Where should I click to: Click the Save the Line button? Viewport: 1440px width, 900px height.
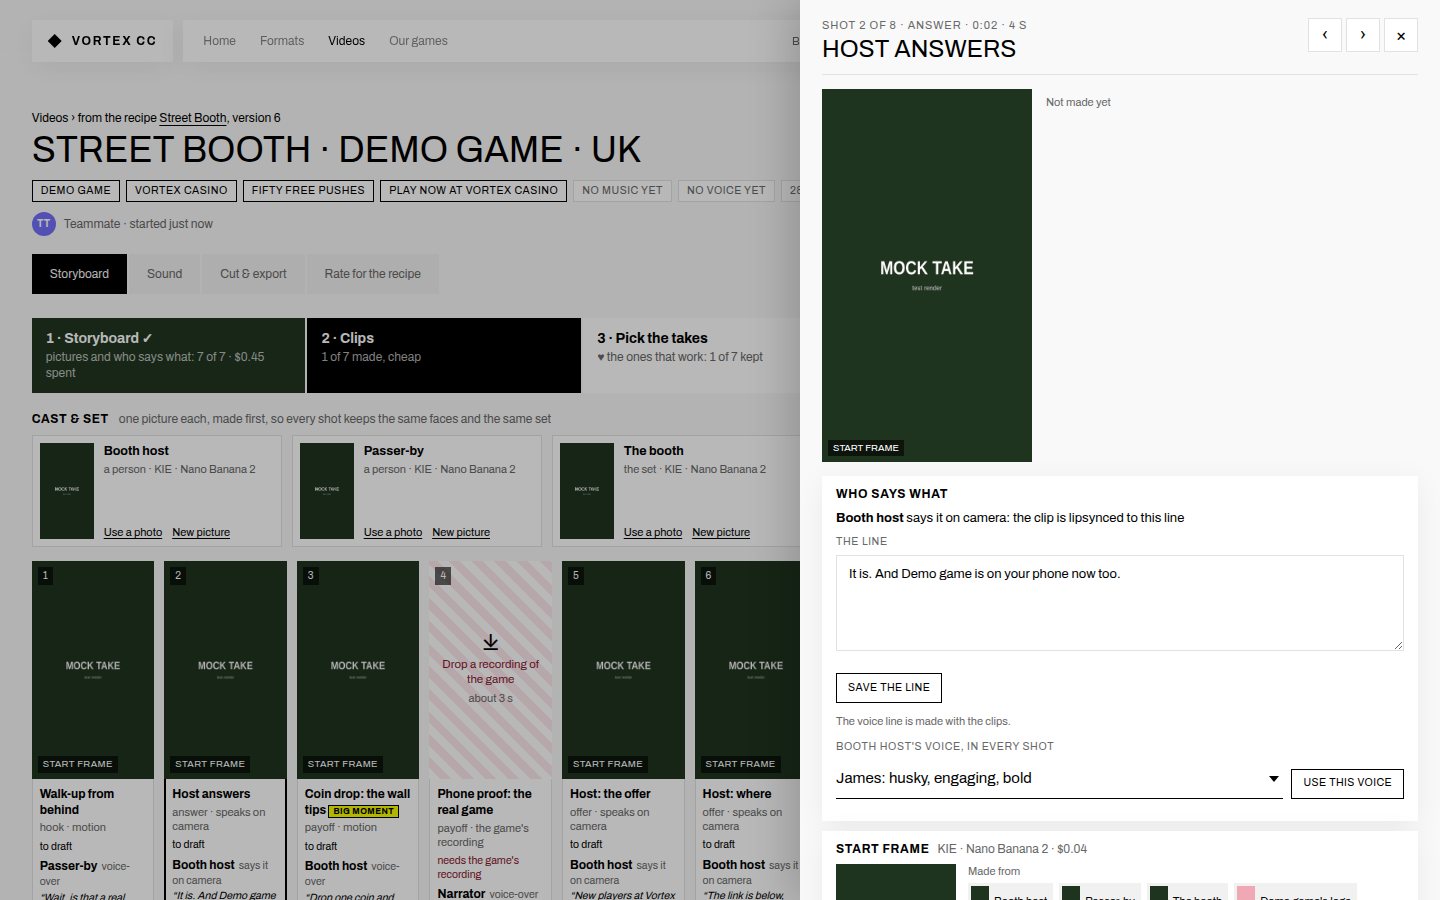click(889, 688)
